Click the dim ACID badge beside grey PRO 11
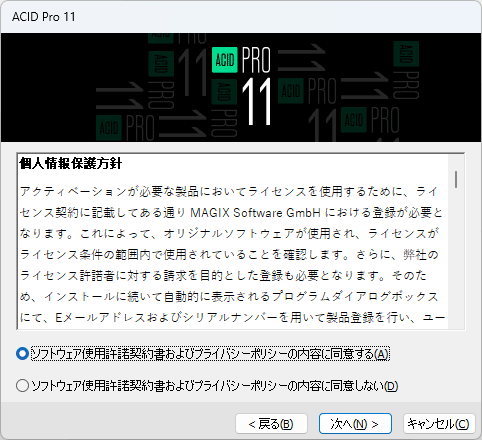Screen dimensions: 482x440 coord(291,91)
